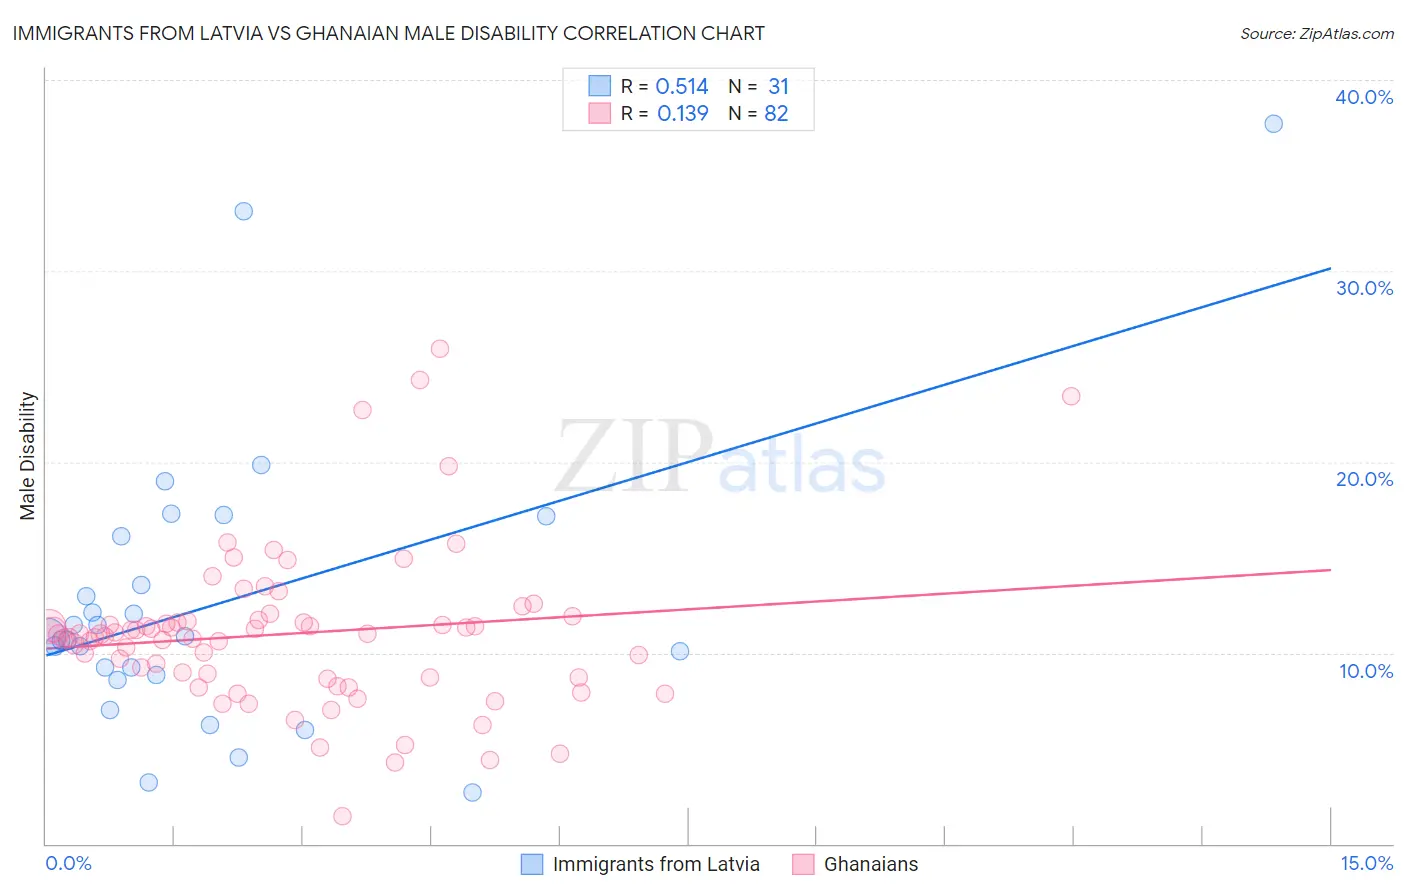Screen dimensions: 1406x892
Task: Select the Ghanaians legend label
Action: coord(871,864)
